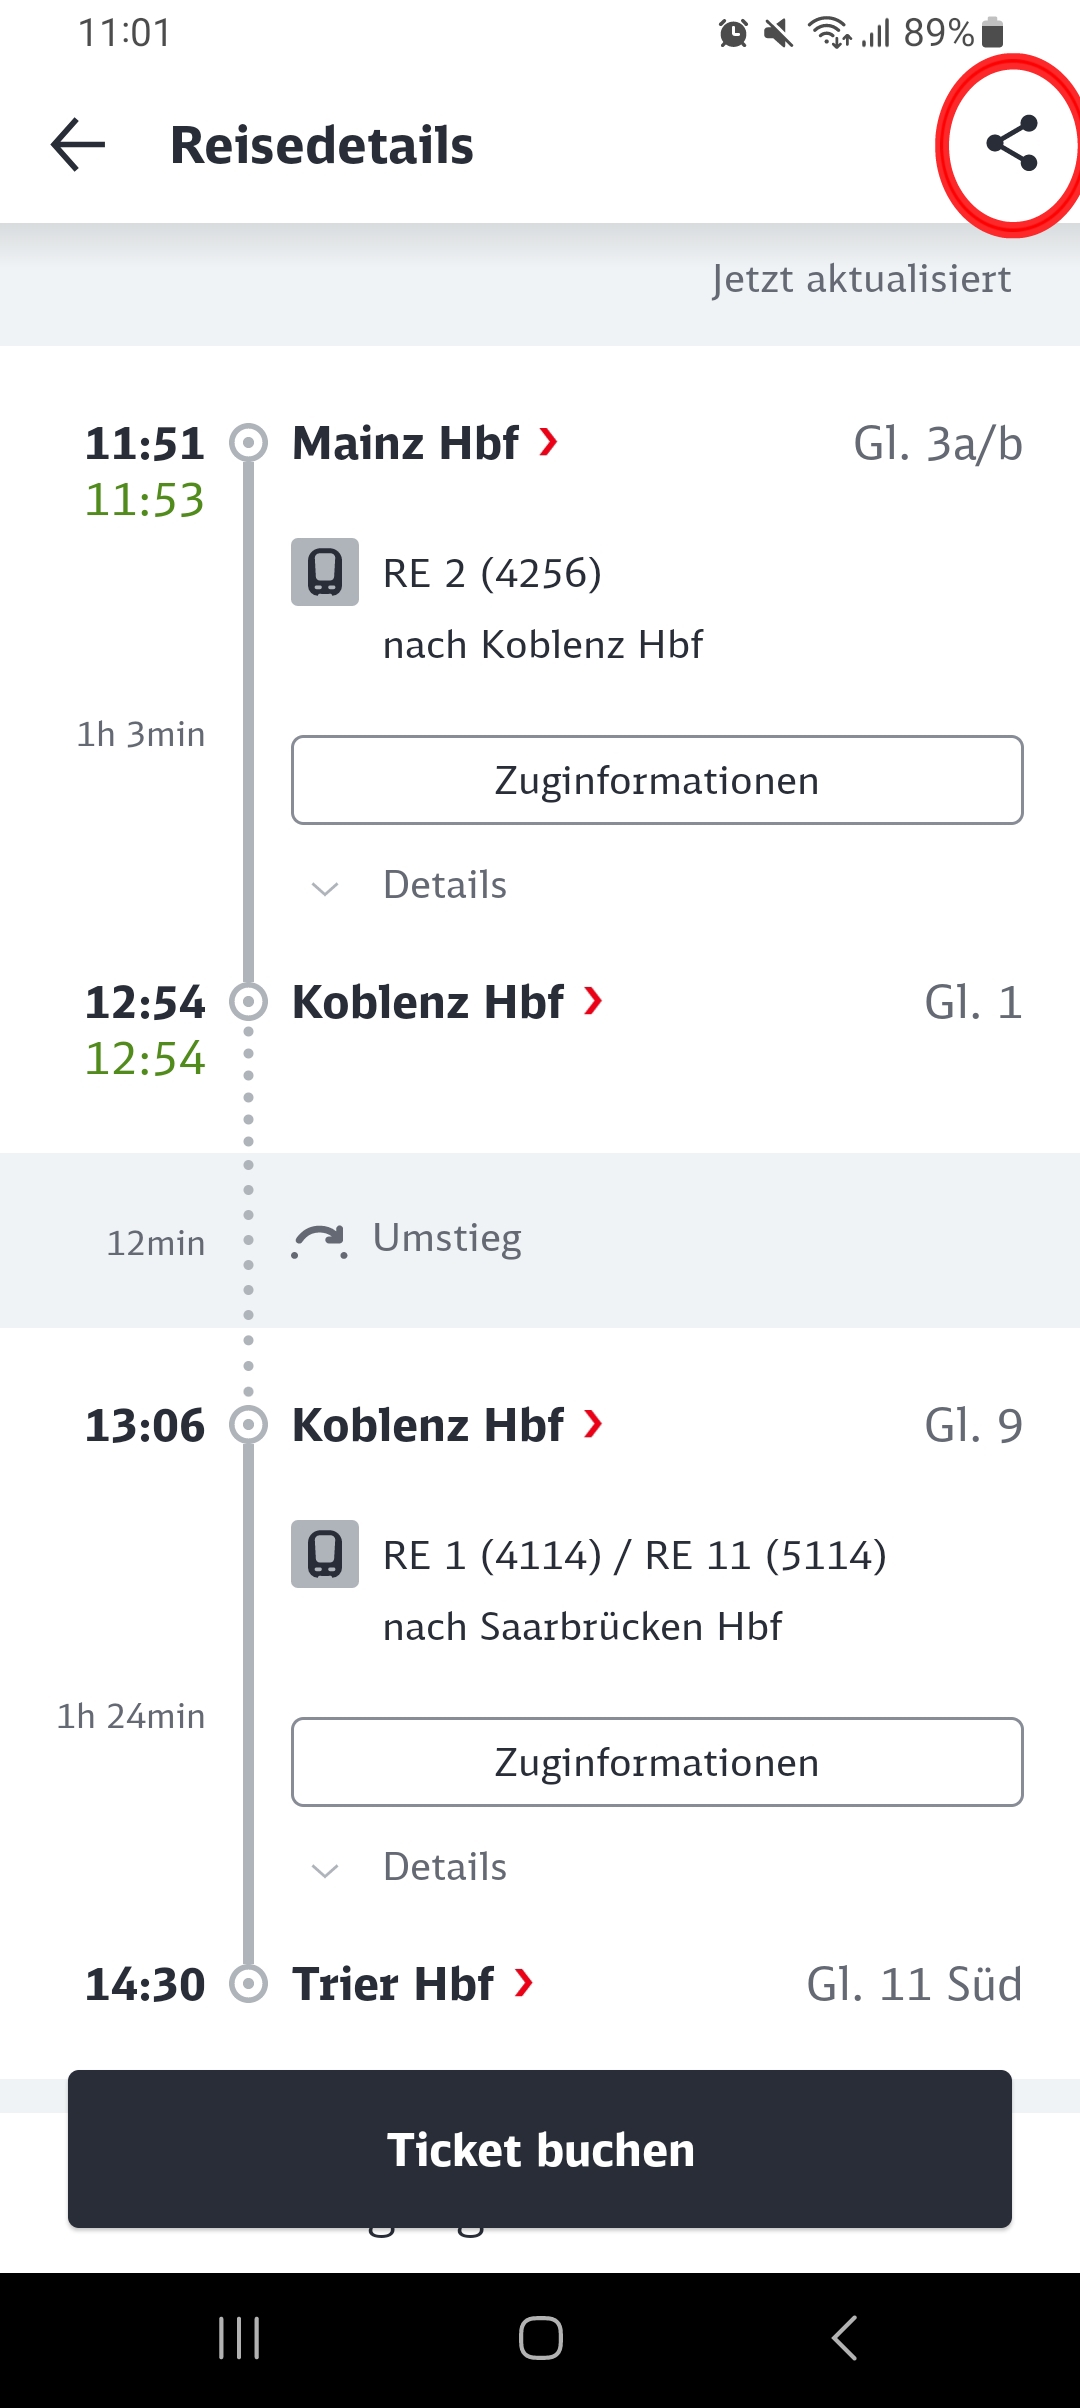The width and height of the screenshot is (1080, 2408).
Task: Tap the Android home button
Action: pyautogui.click(x=540, y=2338)
